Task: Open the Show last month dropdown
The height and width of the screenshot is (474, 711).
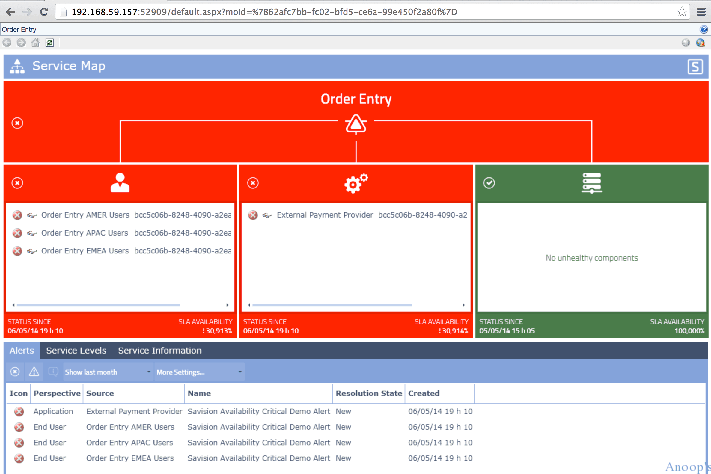Action: pos(108,372)
